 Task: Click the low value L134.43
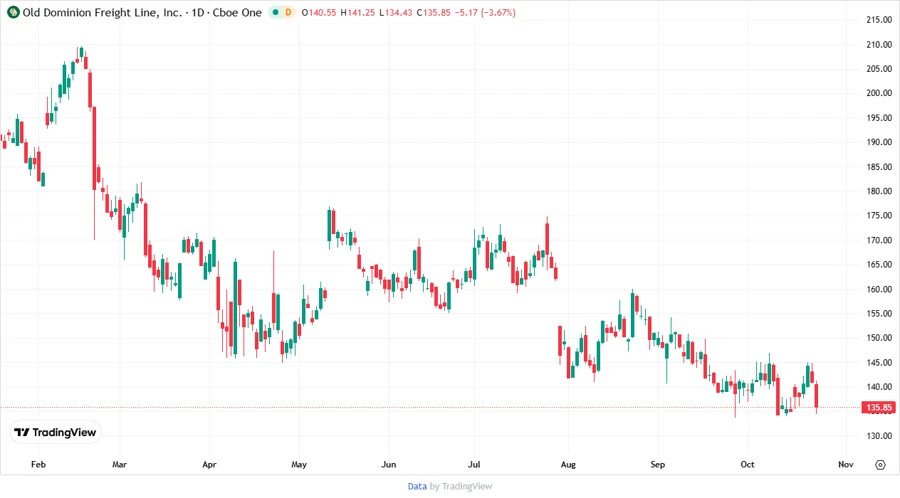[395, 13]
